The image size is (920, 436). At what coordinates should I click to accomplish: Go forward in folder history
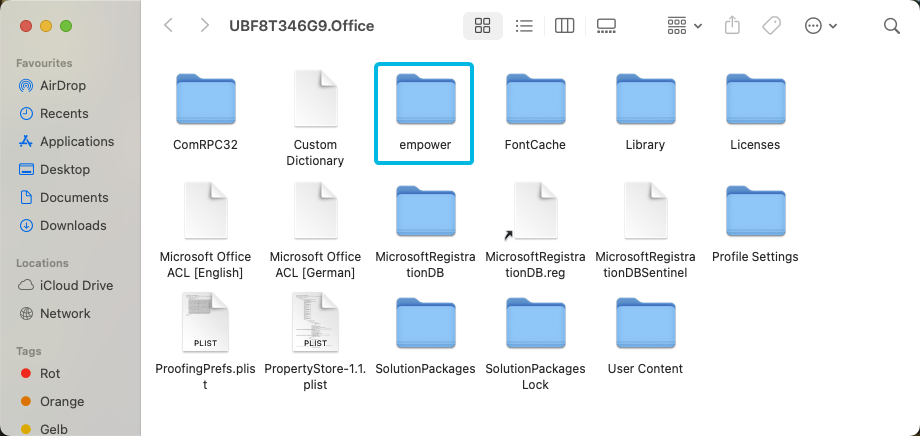click(204, 26)
